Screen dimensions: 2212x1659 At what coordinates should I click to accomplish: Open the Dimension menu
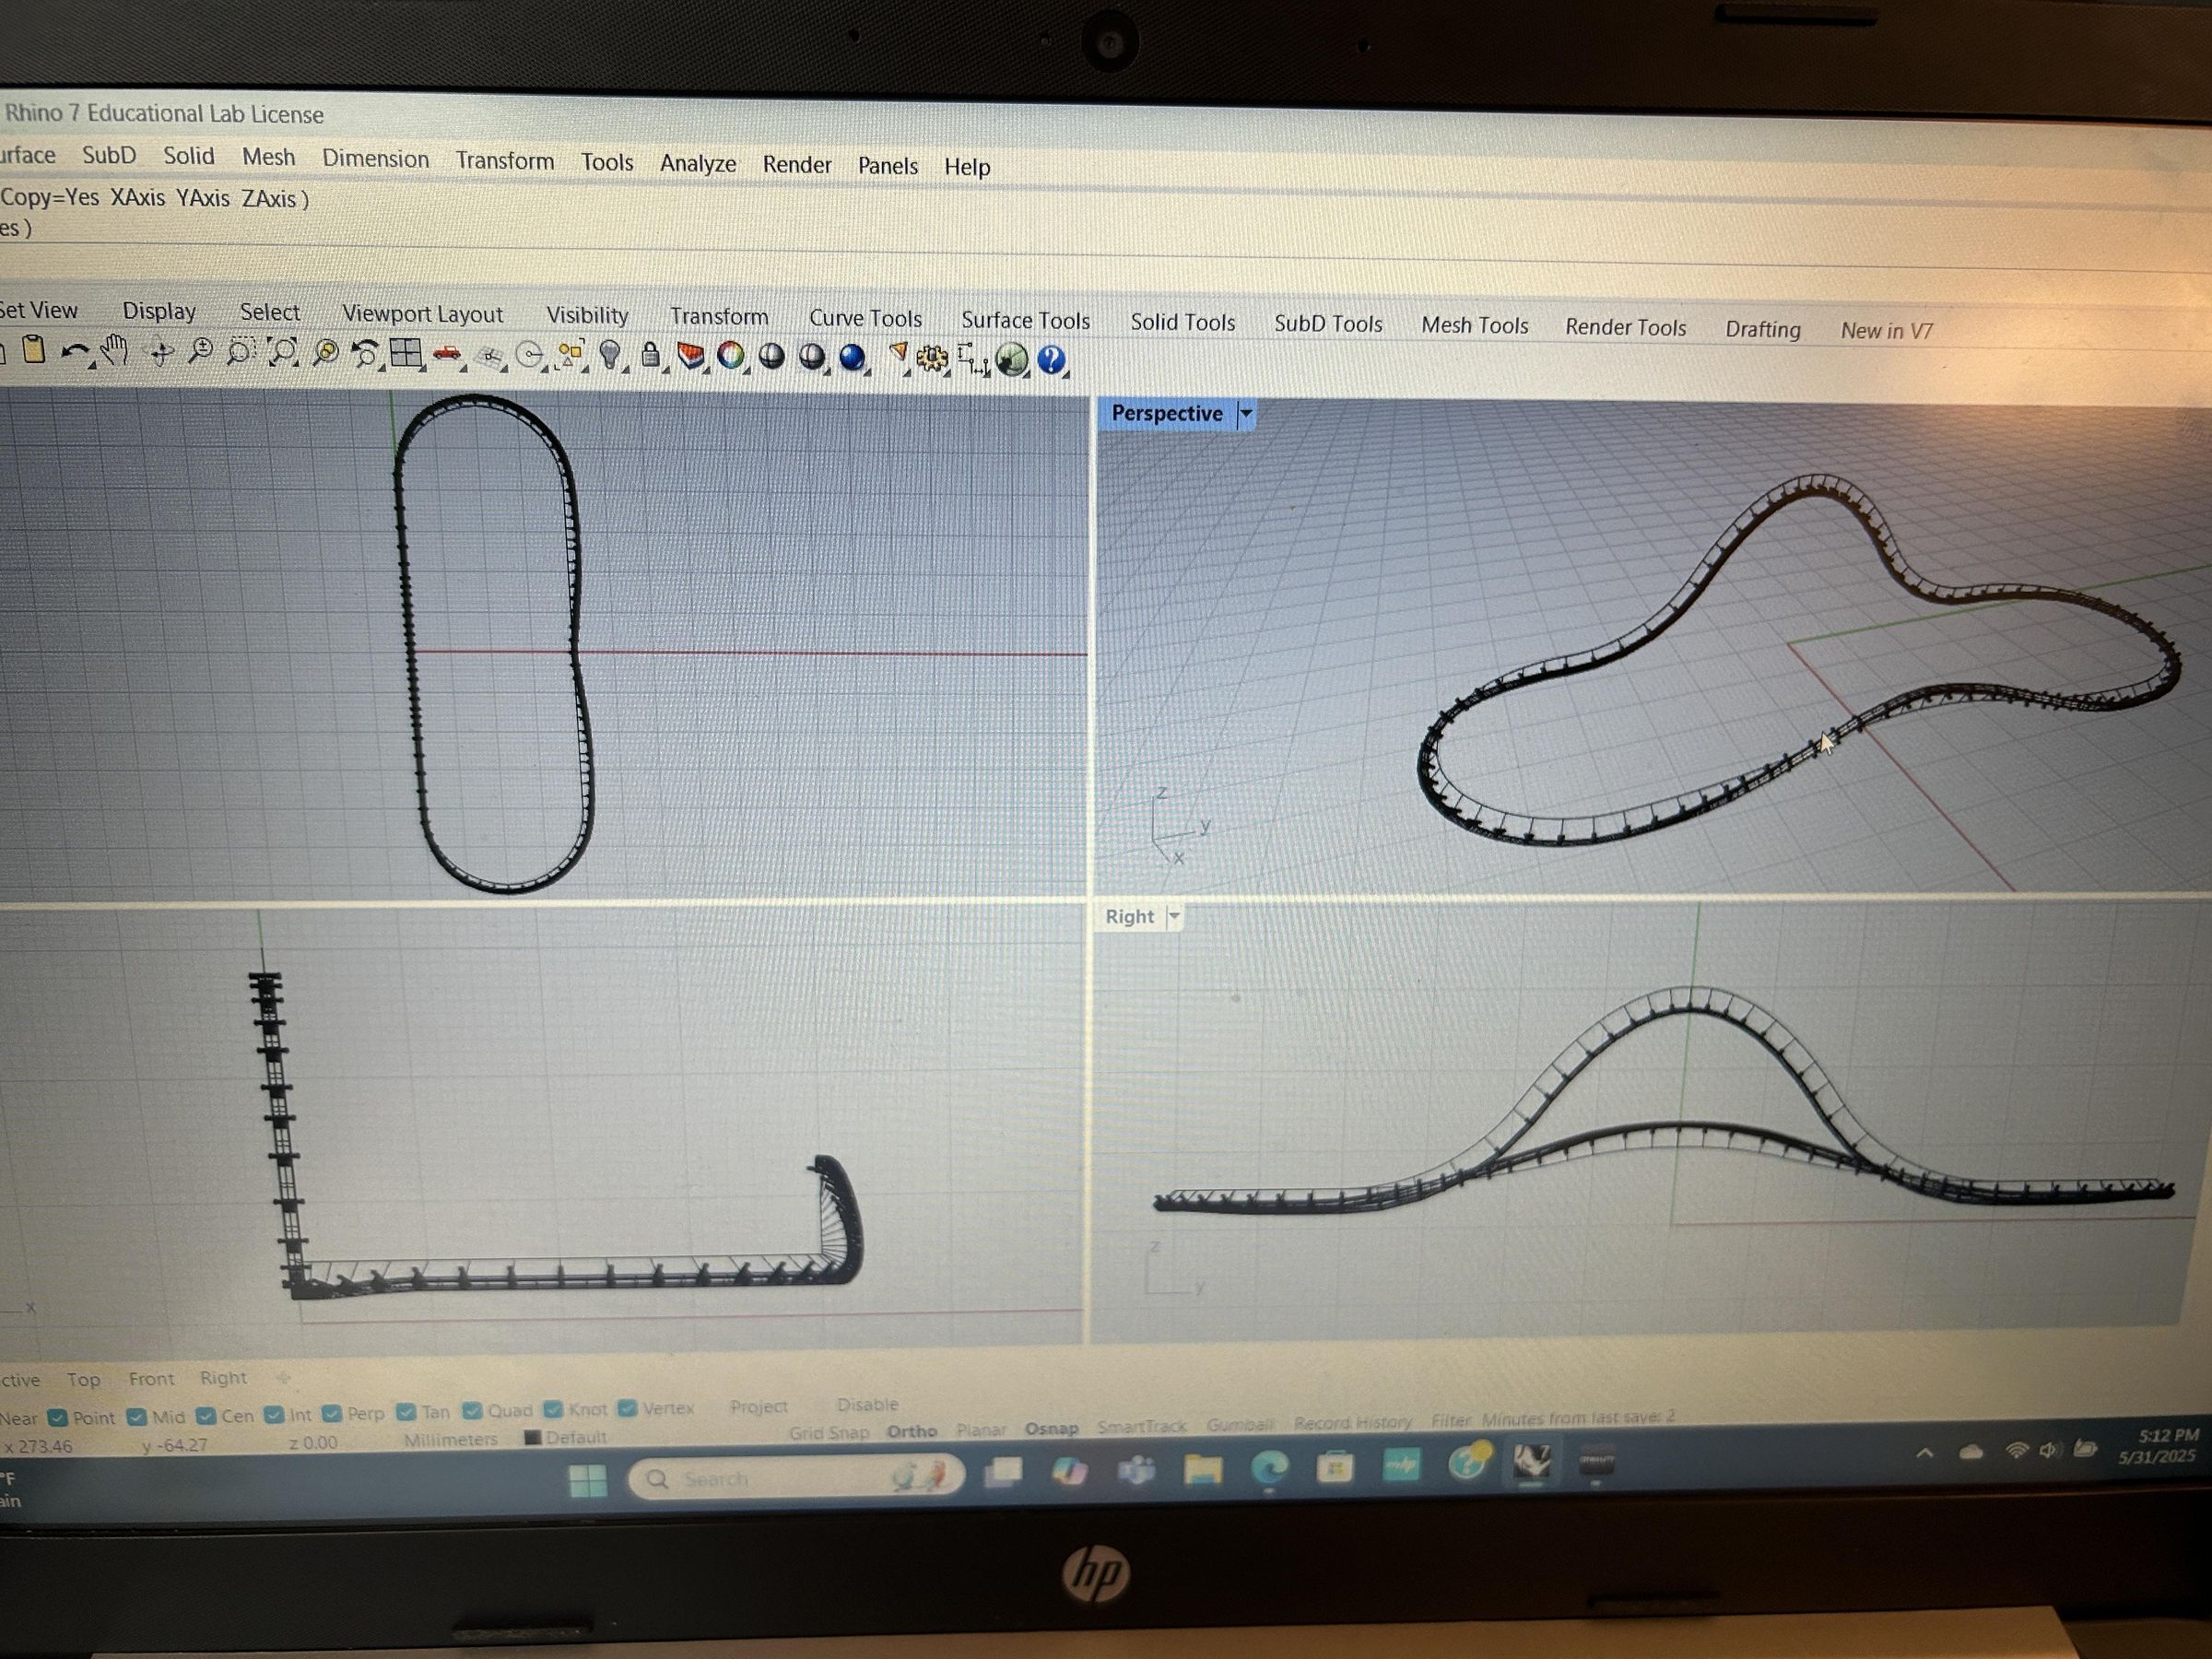pyautogui.click(x=375, y=159)
